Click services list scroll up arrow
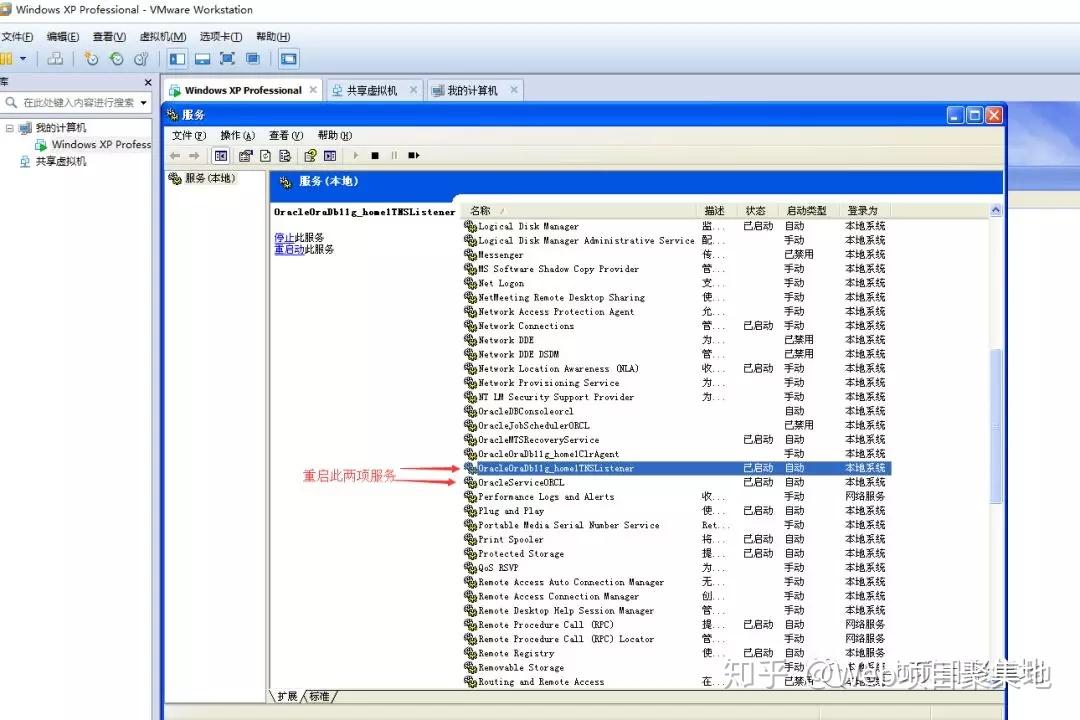The width and height of the screenshot is (1080, 720). [995, 210]
